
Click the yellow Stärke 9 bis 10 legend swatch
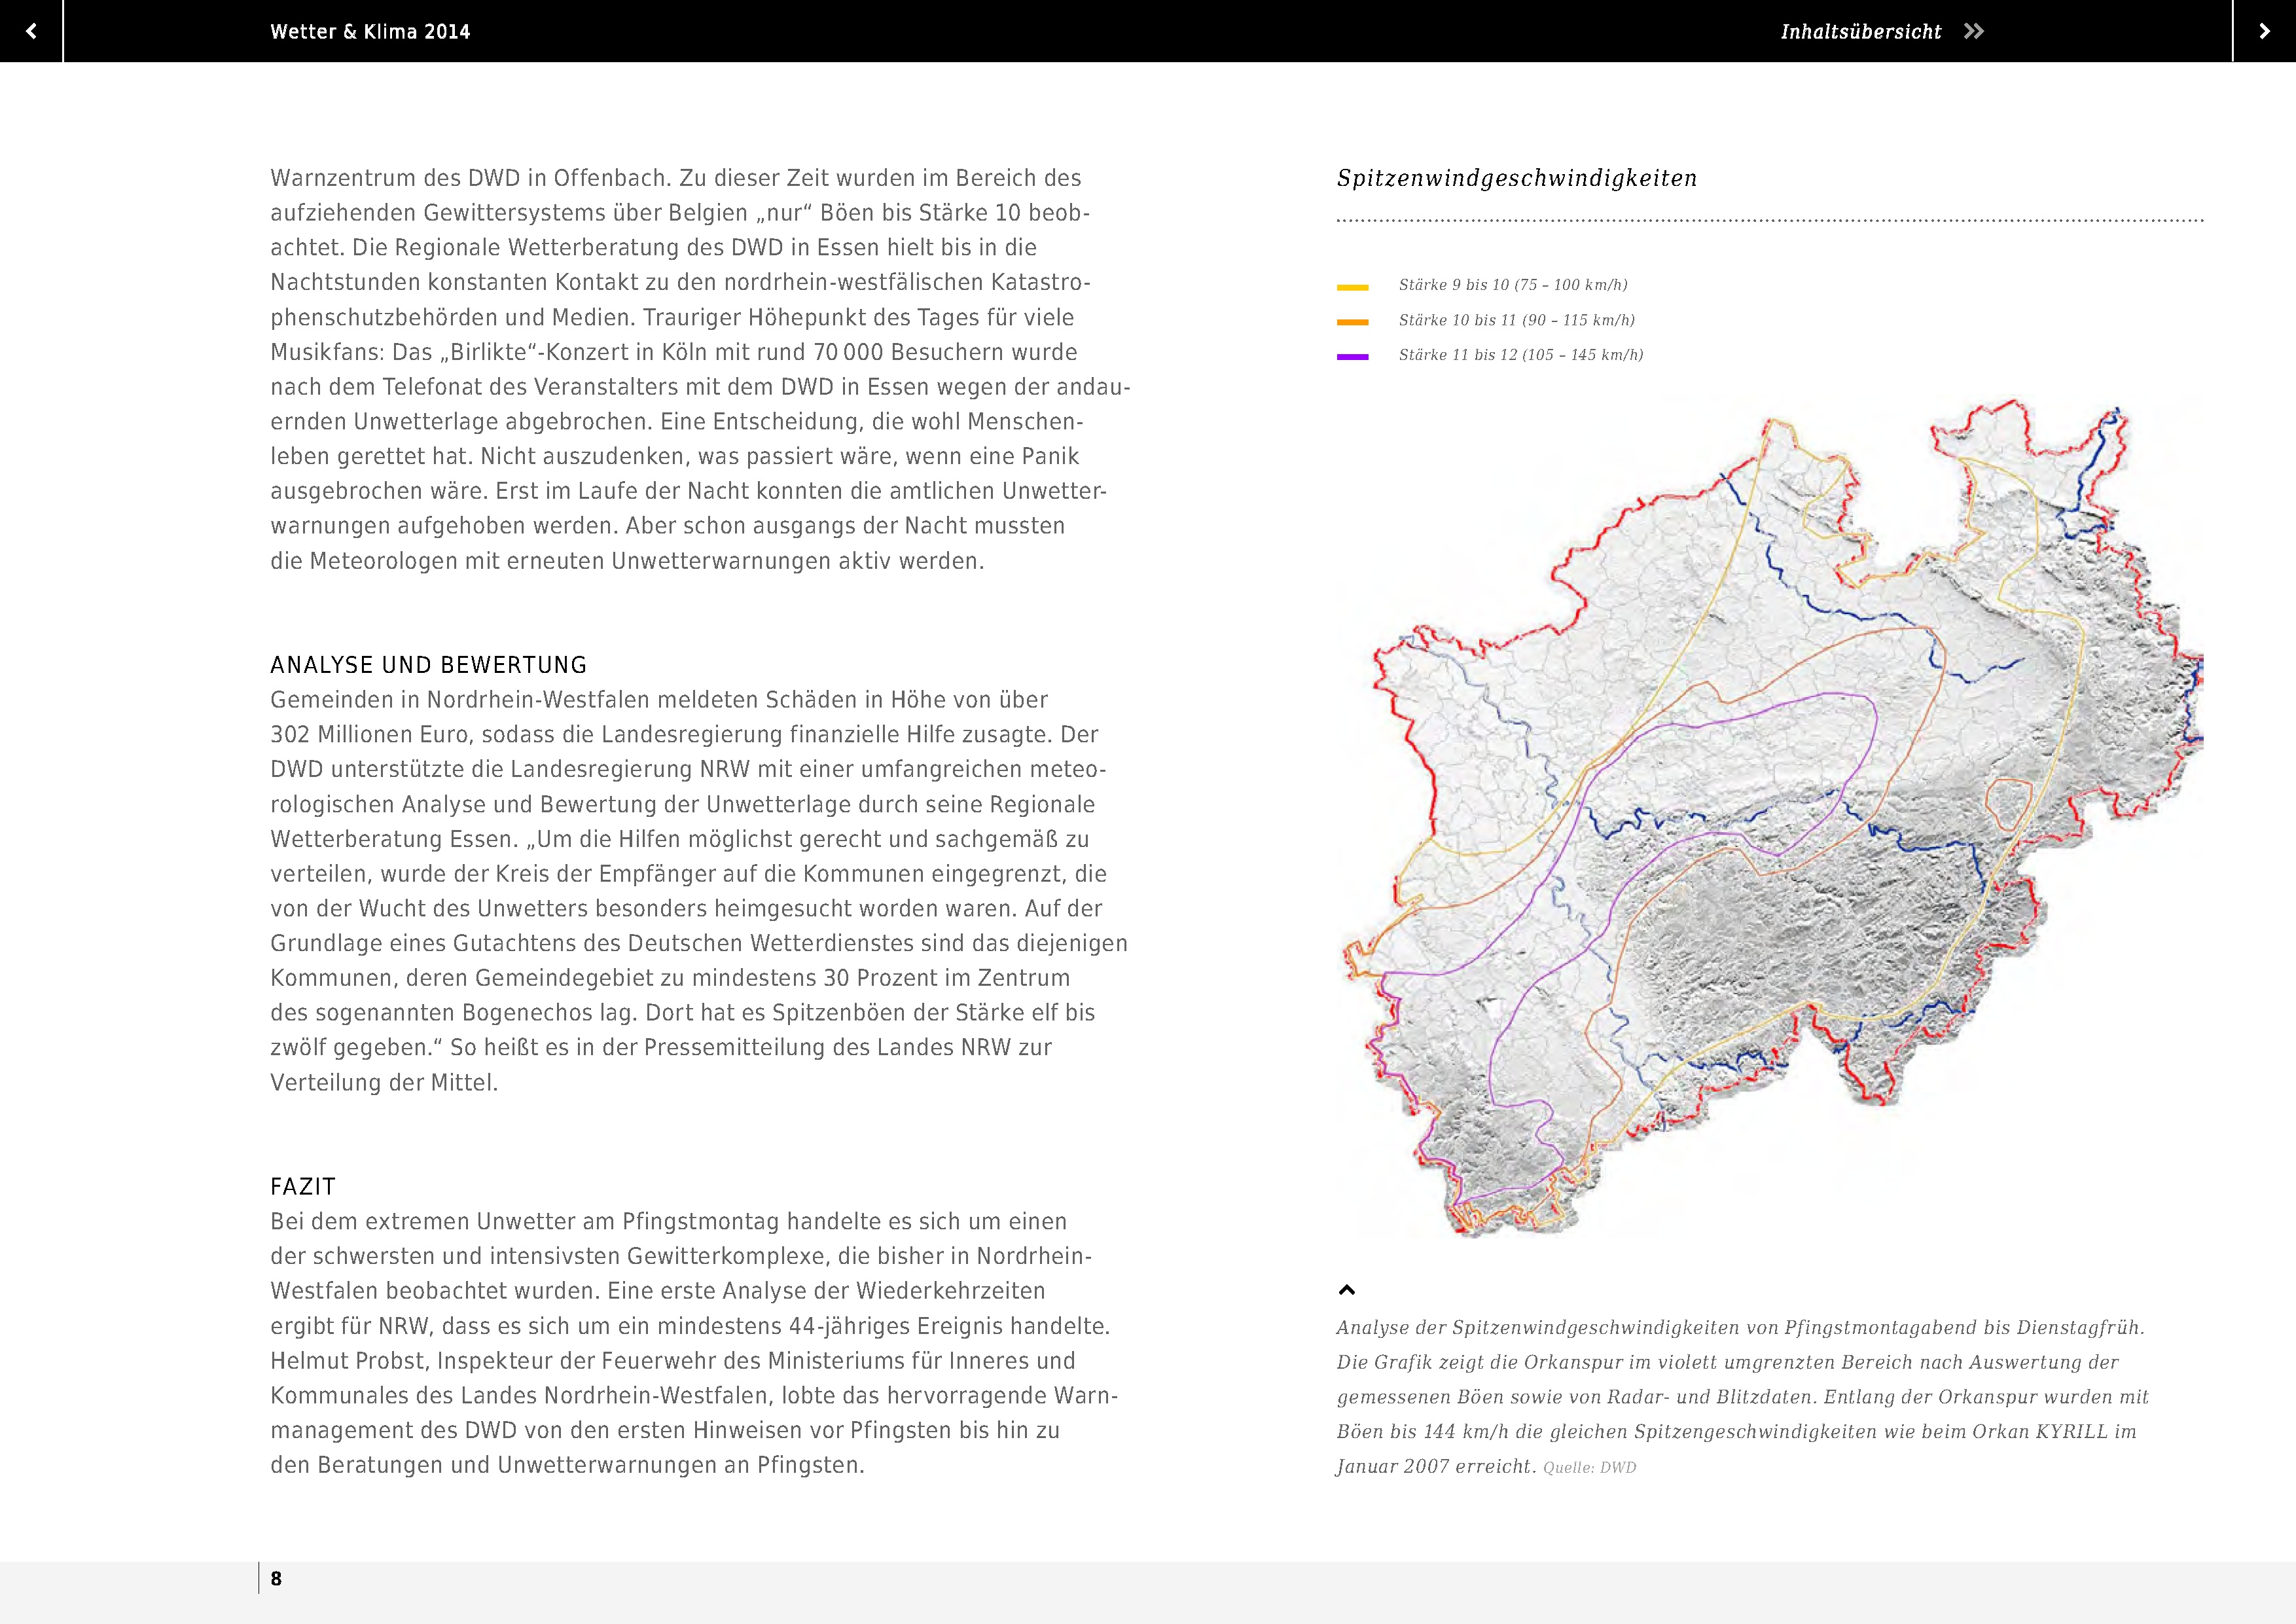tap(1352, 287)
